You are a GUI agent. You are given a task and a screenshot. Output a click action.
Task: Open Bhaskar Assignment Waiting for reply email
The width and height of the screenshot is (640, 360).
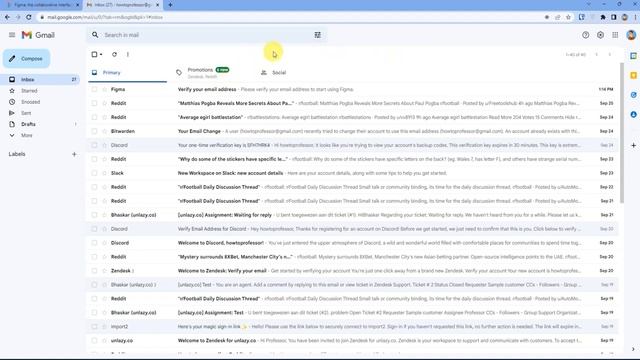(353, 215)
